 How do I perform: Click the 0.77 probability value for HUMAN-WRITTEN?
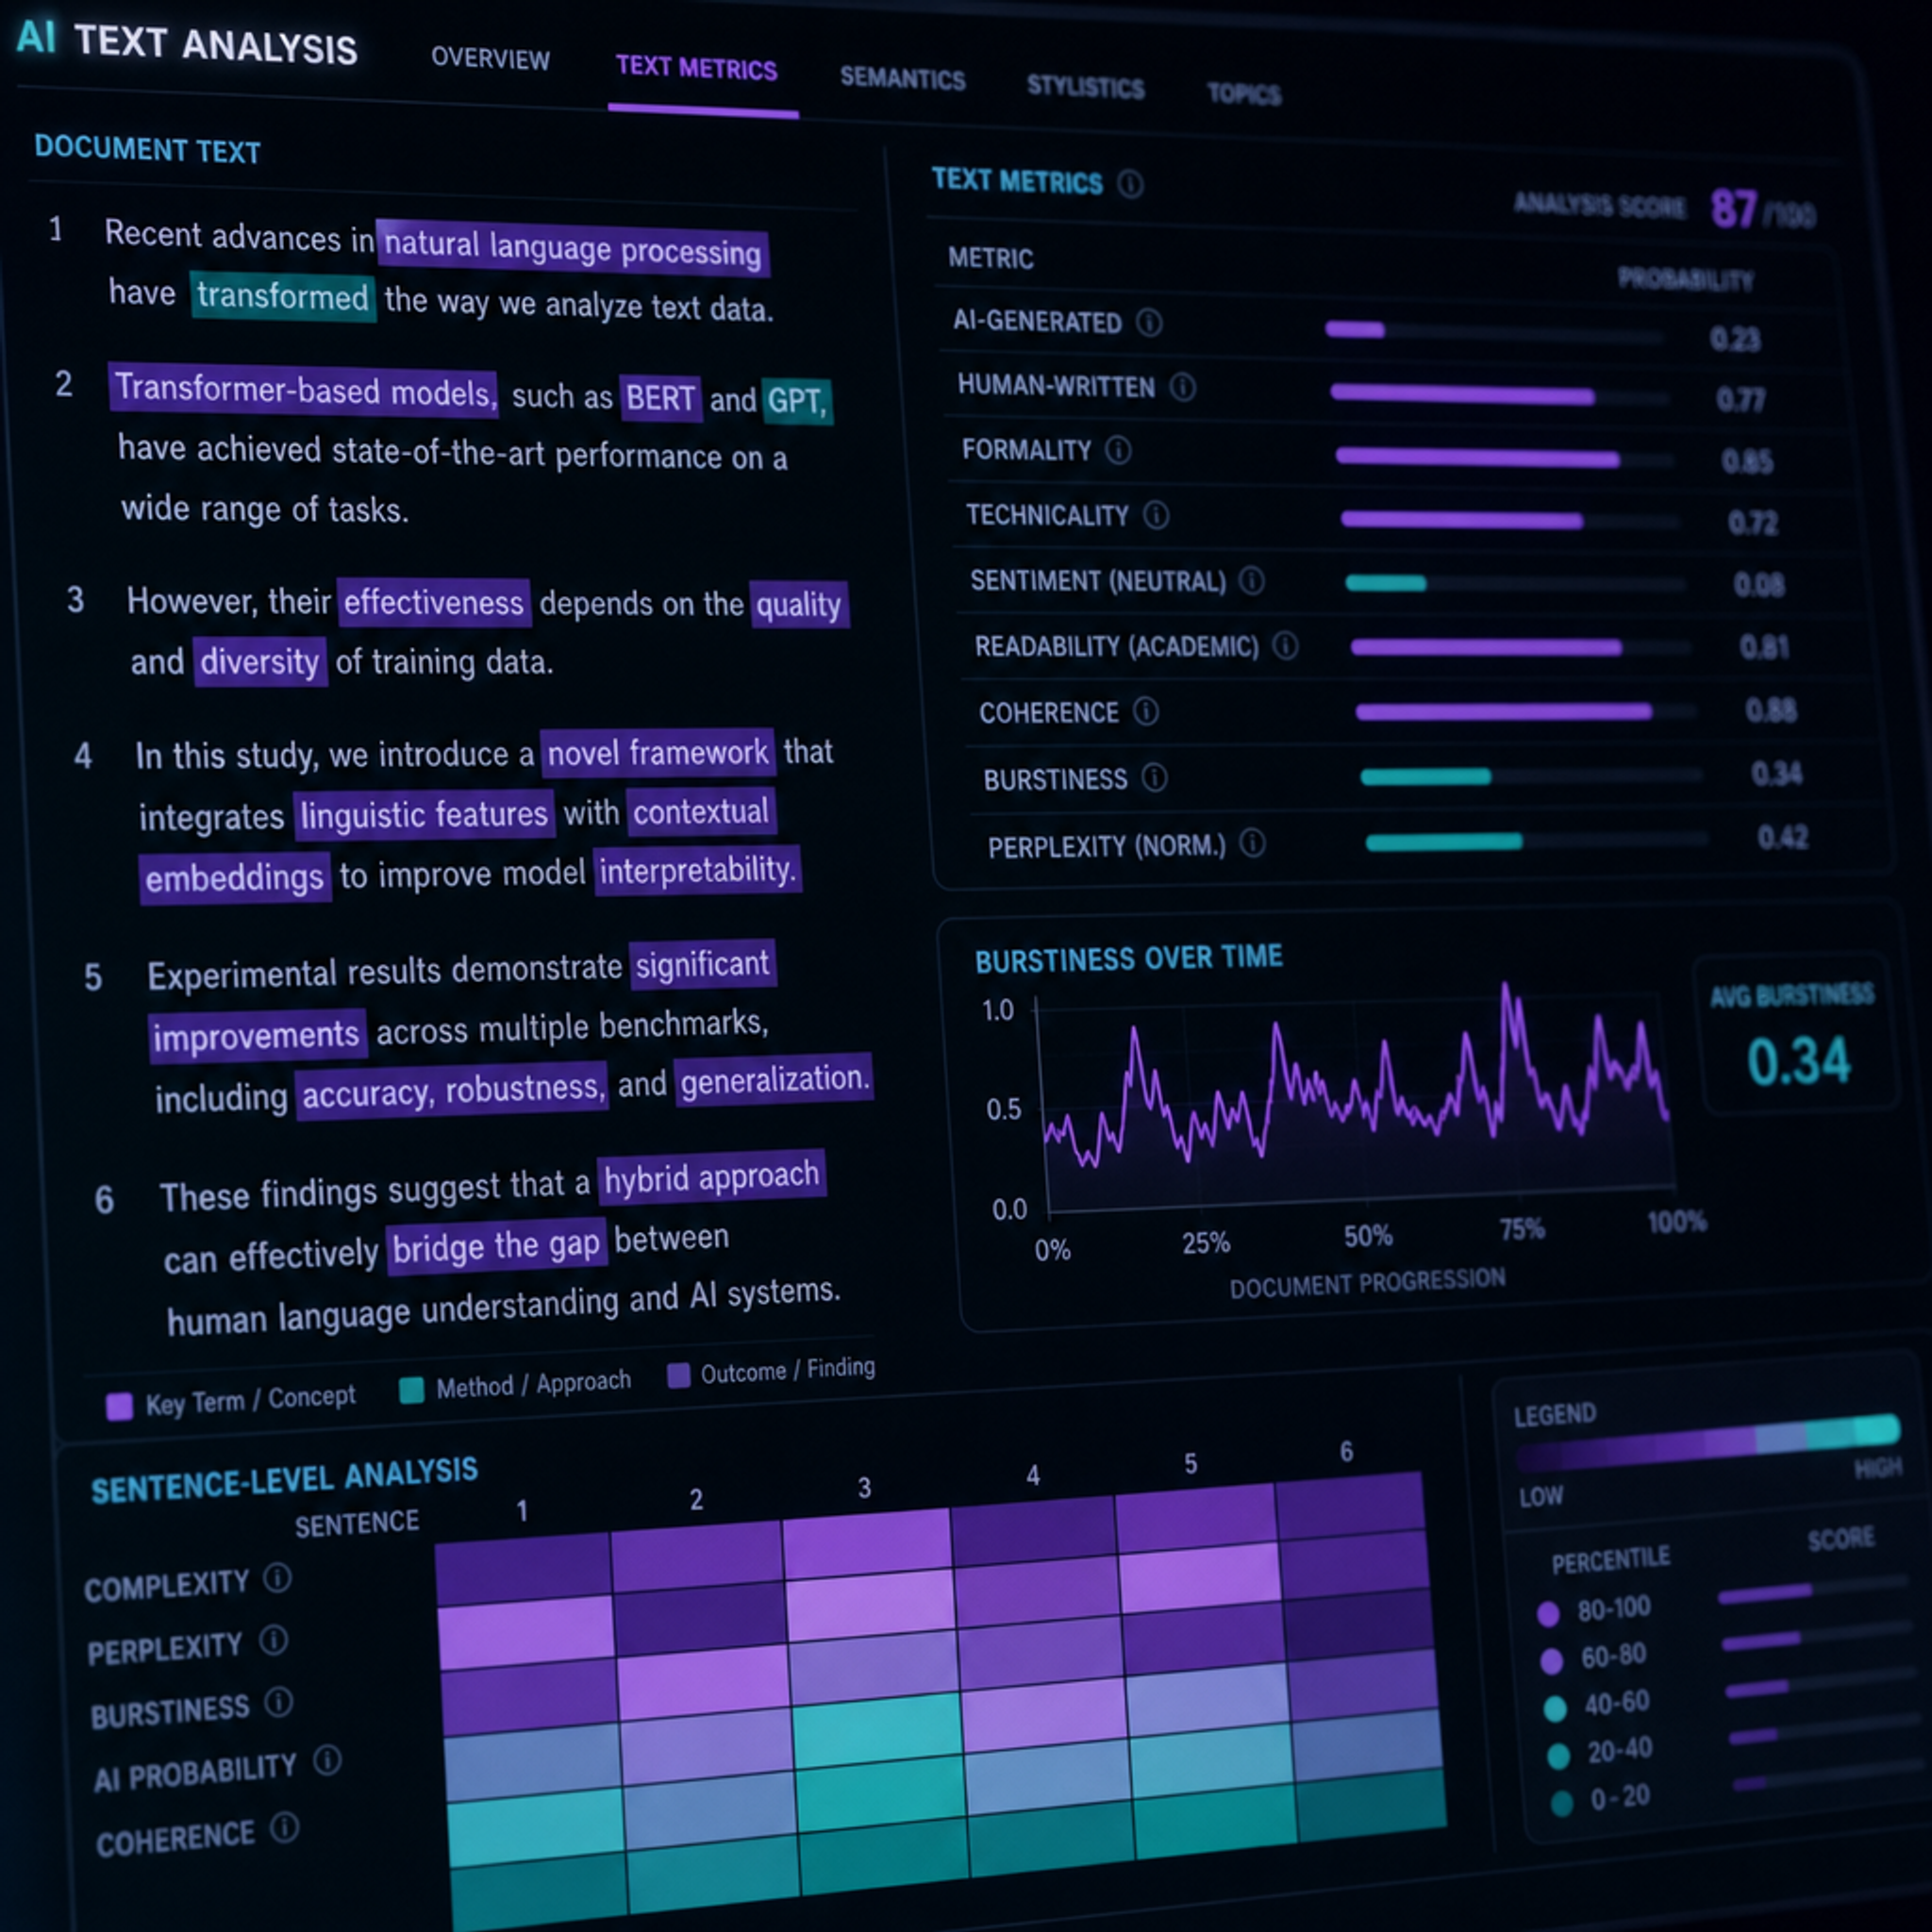coord(1741,400)
